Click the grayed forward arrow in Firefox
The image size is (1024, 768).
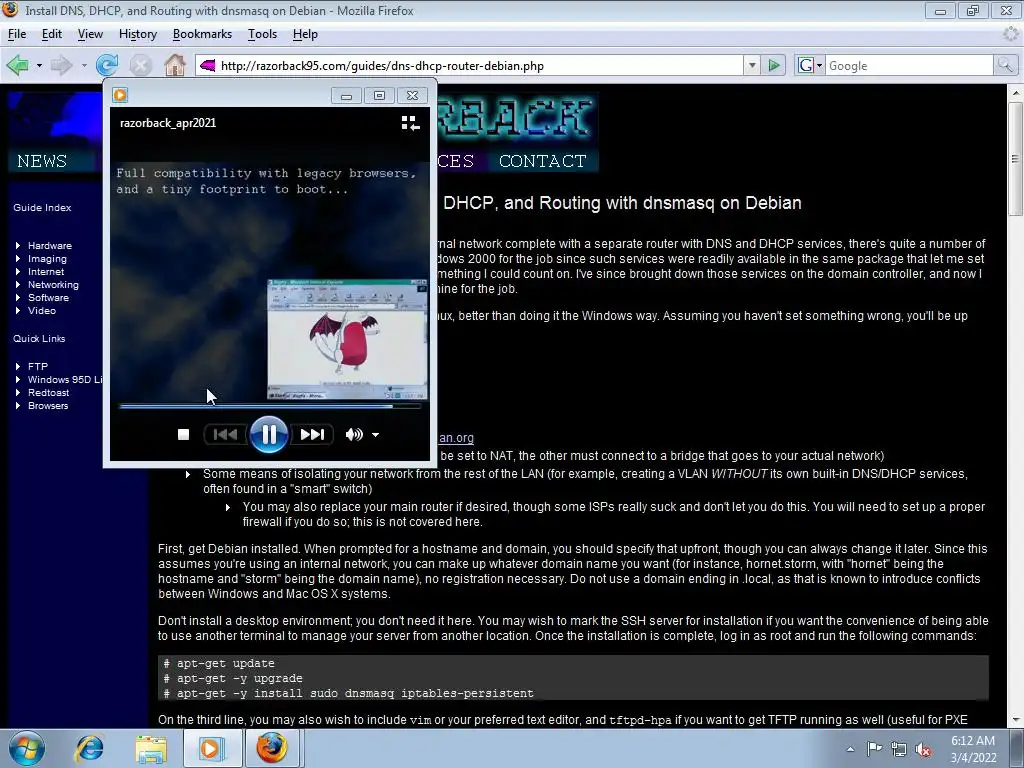(x=61, y=65)
